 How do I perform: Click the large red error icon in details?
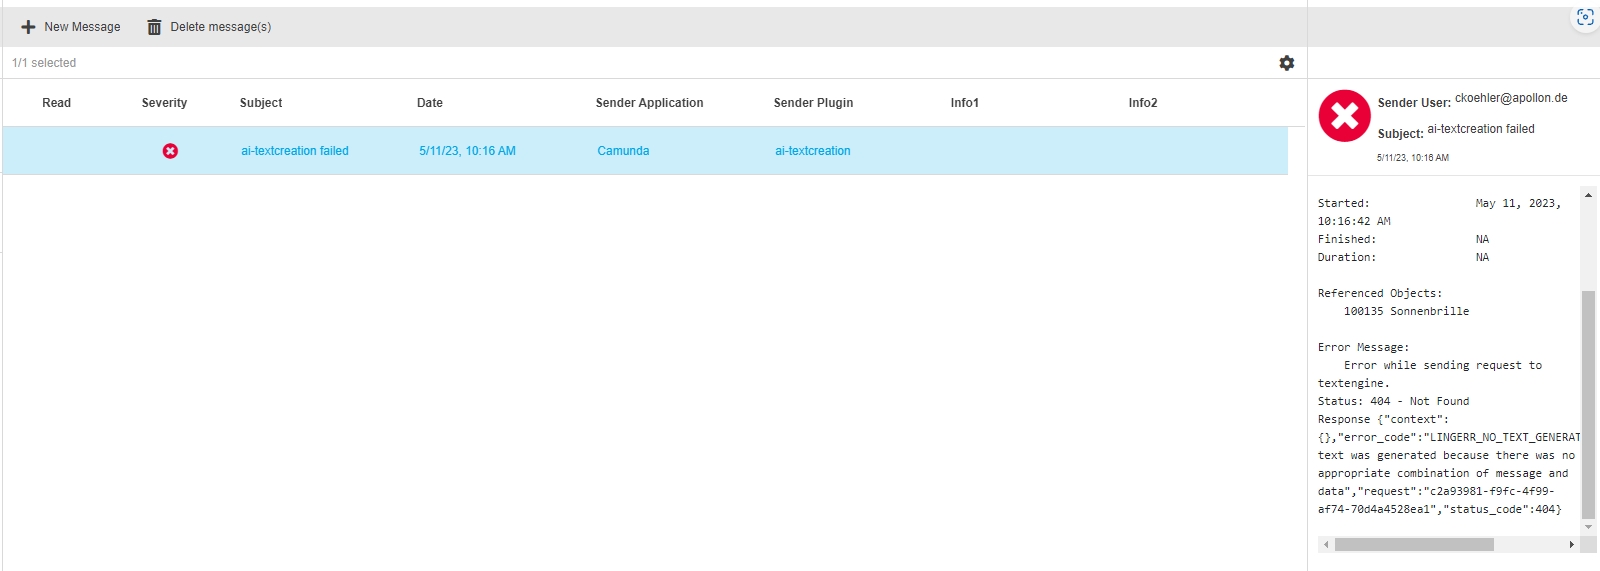1344,116
